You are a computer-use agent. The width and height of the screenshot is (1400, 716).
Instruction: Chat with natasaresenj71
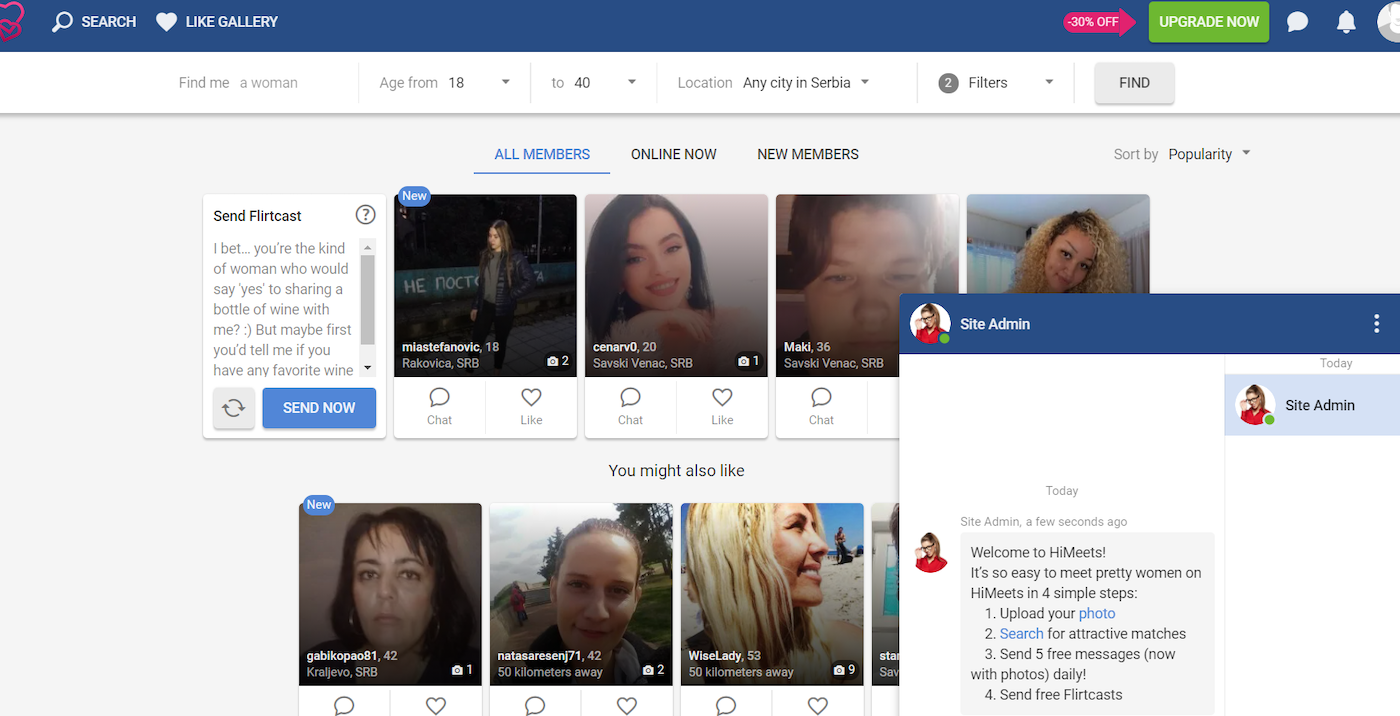[535, 704]
